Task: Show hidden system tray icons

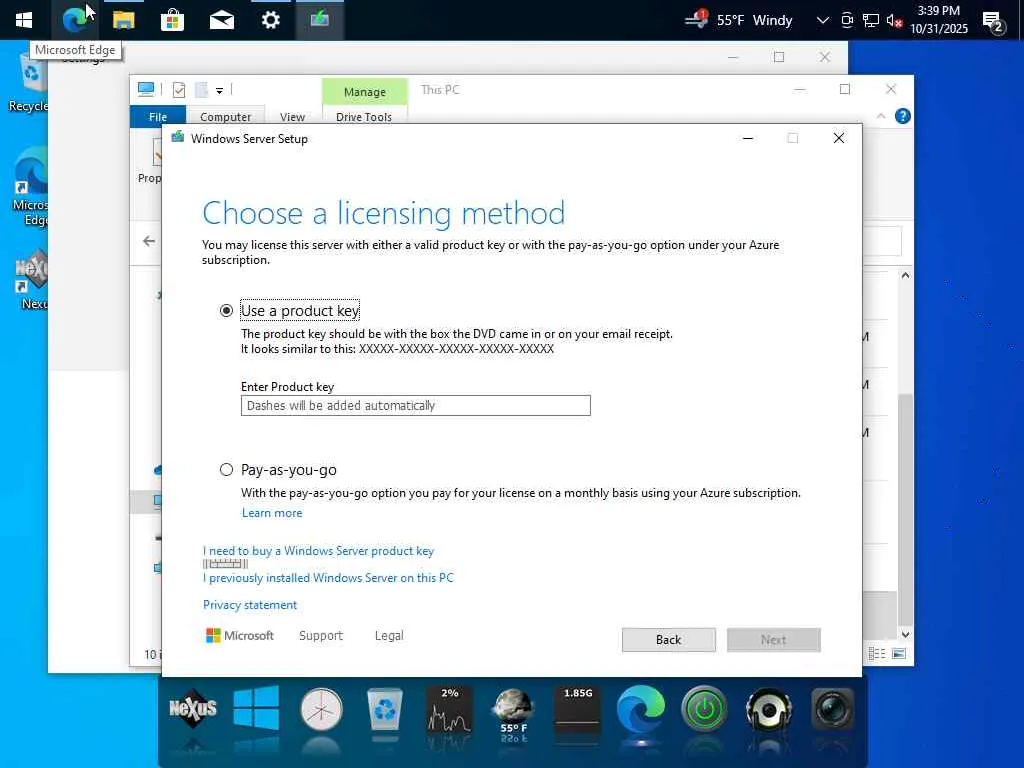Action: coord(823,20)
